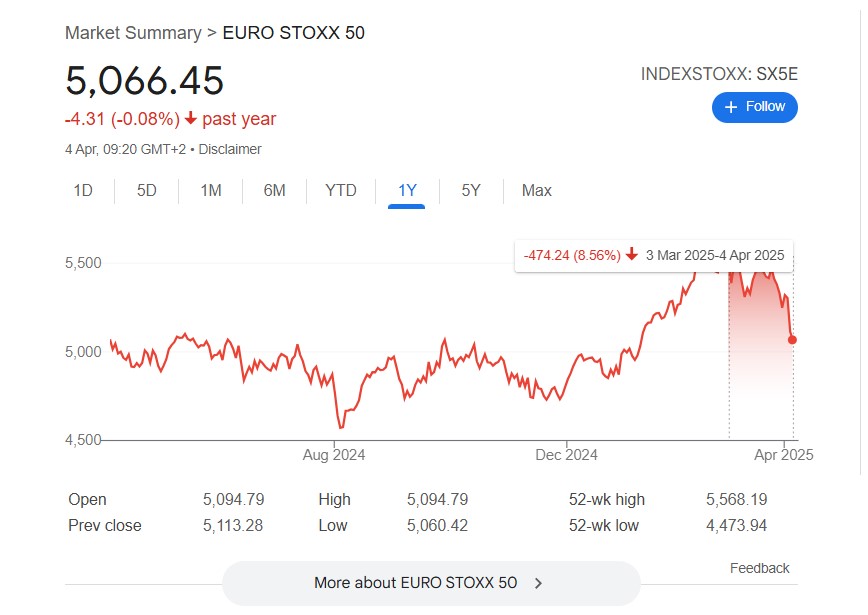Click the chevron after More about EURO STOXX 50

coord(538,583)
